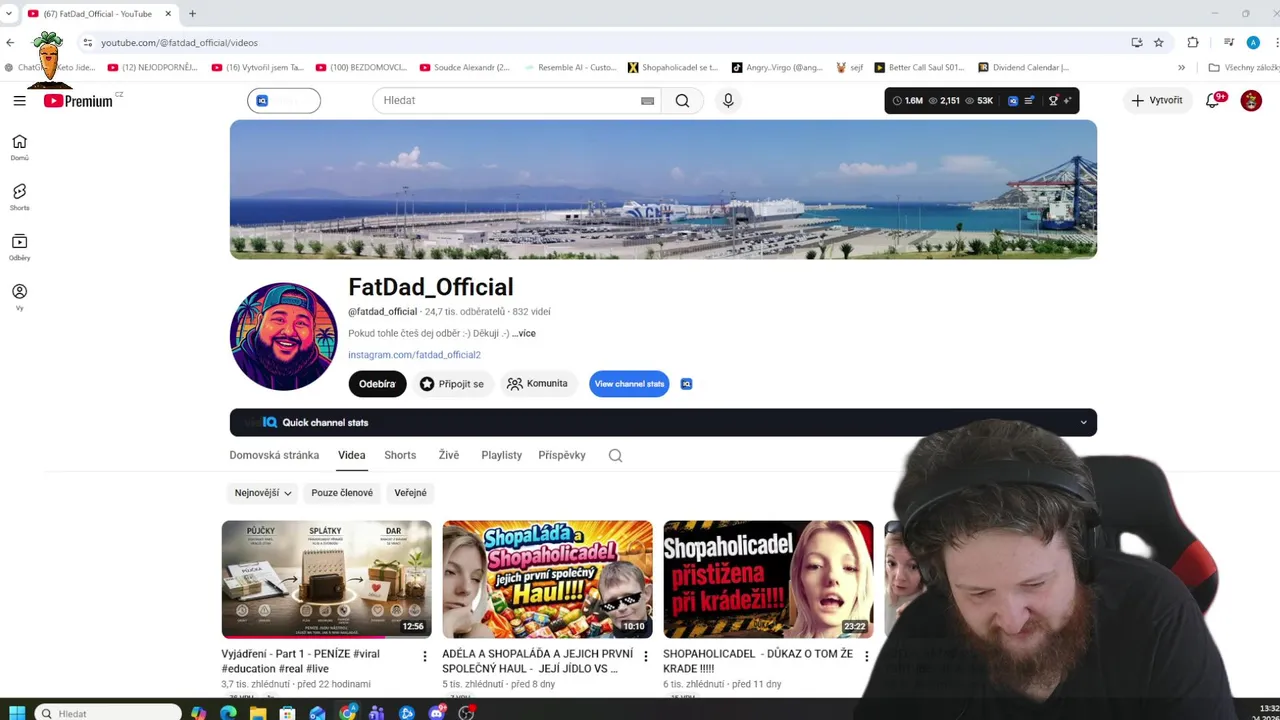Image resolution: width=1280 pixels, height=720 pixels.
Task: Click the Připojit se button
Action: (452, 384)
